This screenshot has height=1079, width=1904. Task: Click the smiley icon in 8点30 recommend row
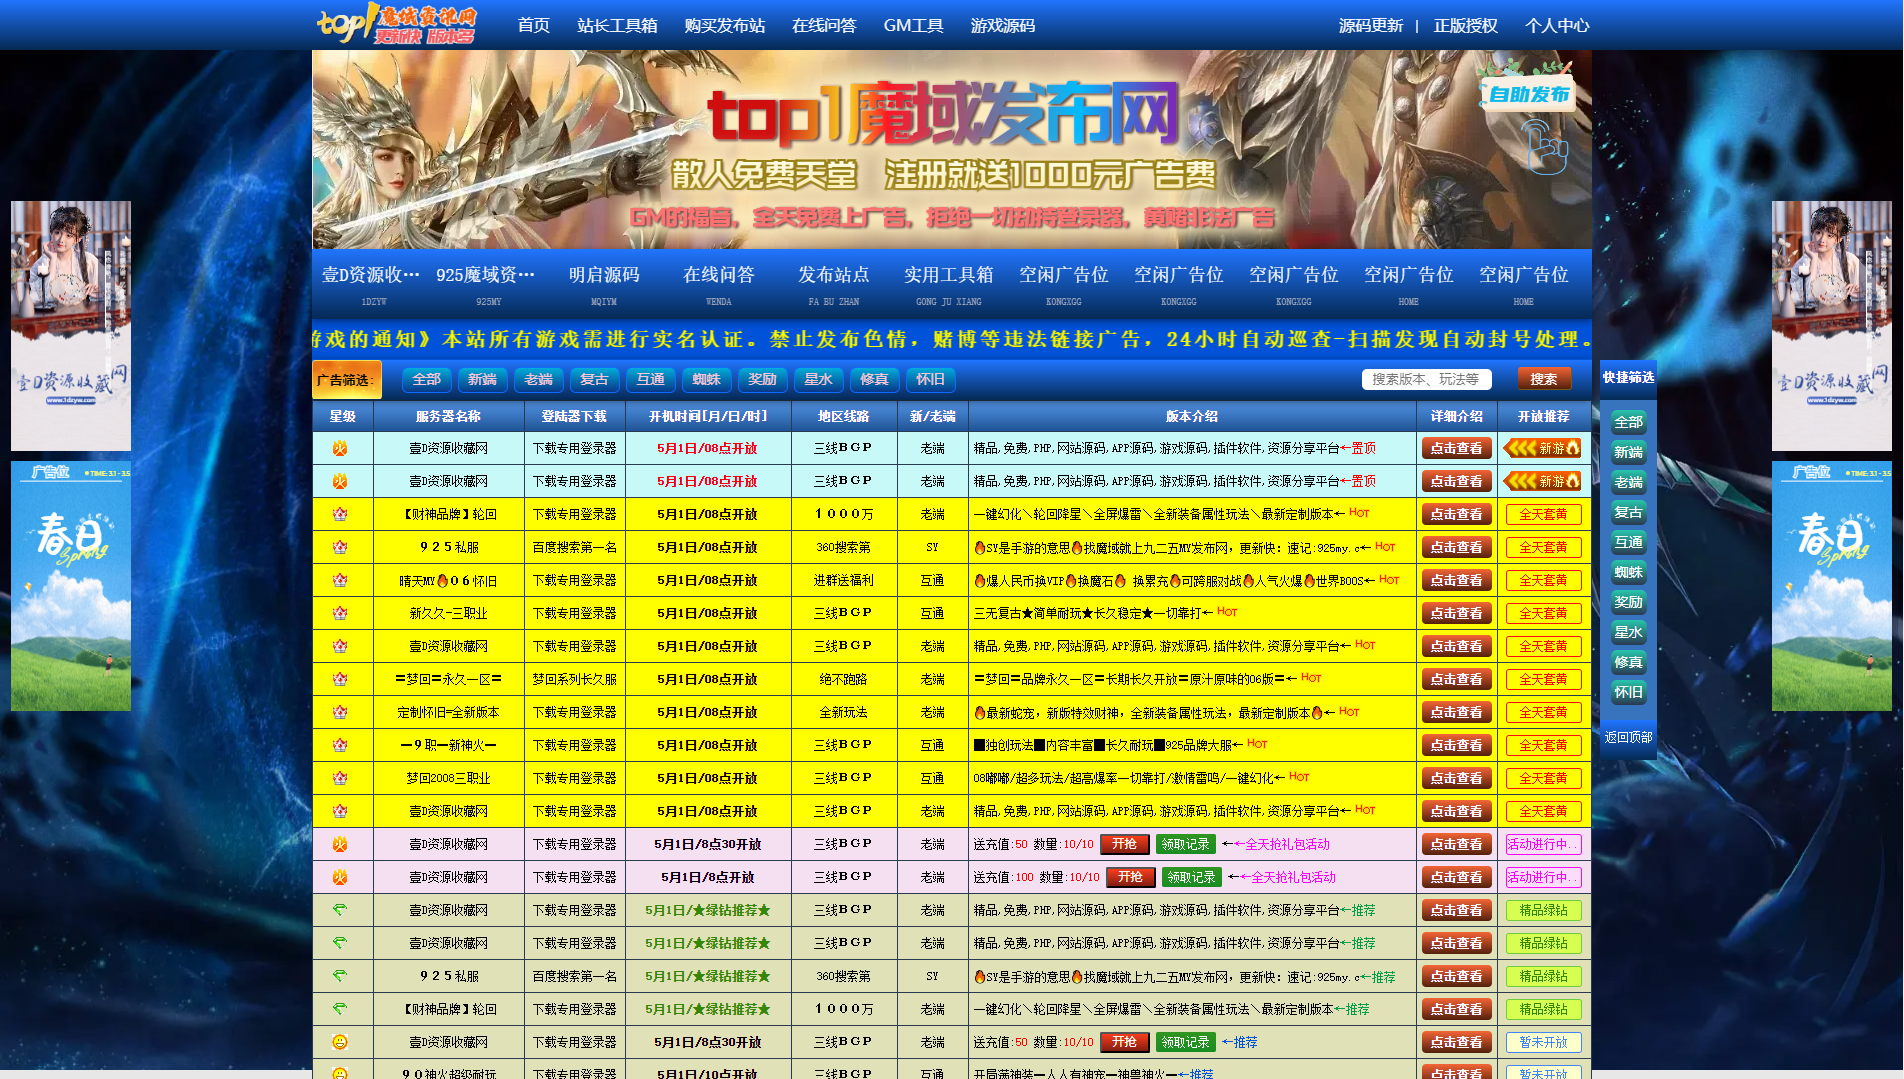click(340, 1042)
